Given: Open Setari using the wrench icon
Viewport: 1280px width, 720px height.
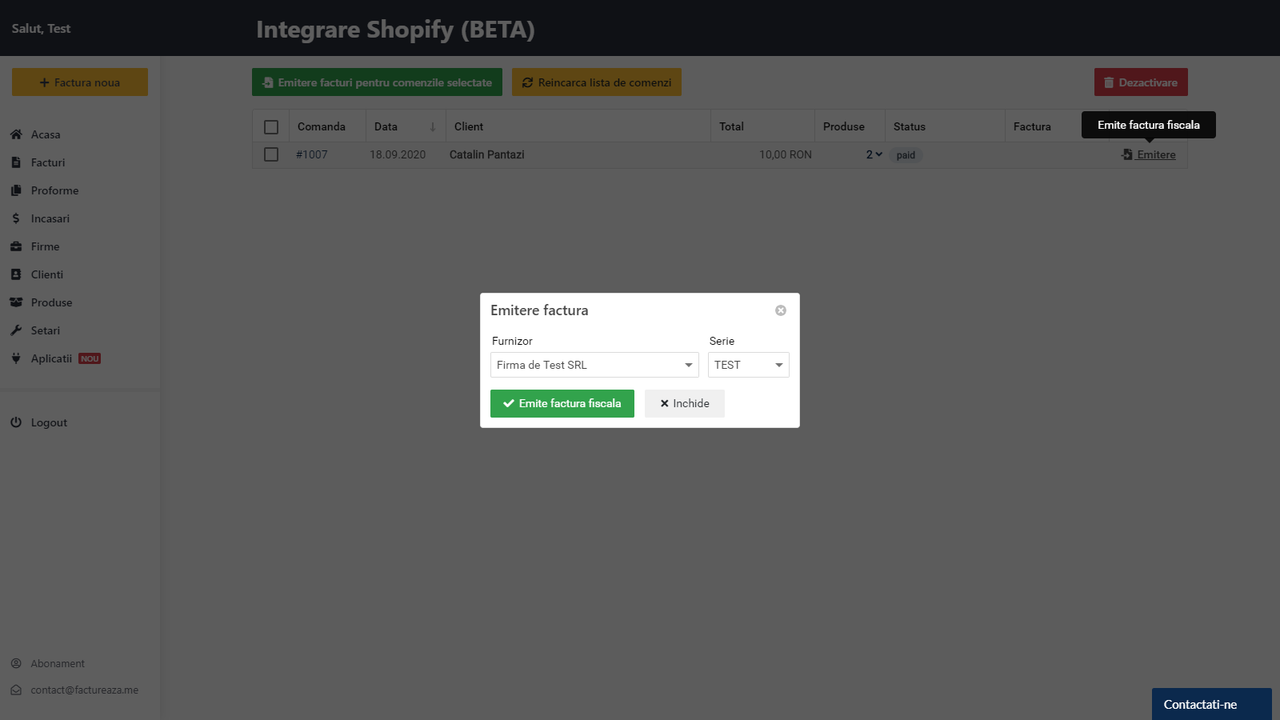Looking at the screenshot, I should click(x=17, y=330).
